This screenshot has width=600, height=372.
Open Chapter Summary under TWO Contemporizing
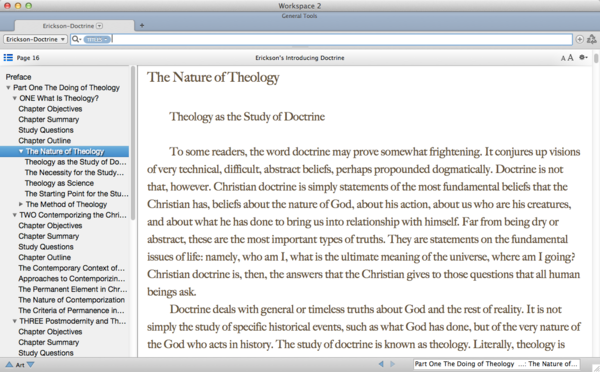(49, 236)
